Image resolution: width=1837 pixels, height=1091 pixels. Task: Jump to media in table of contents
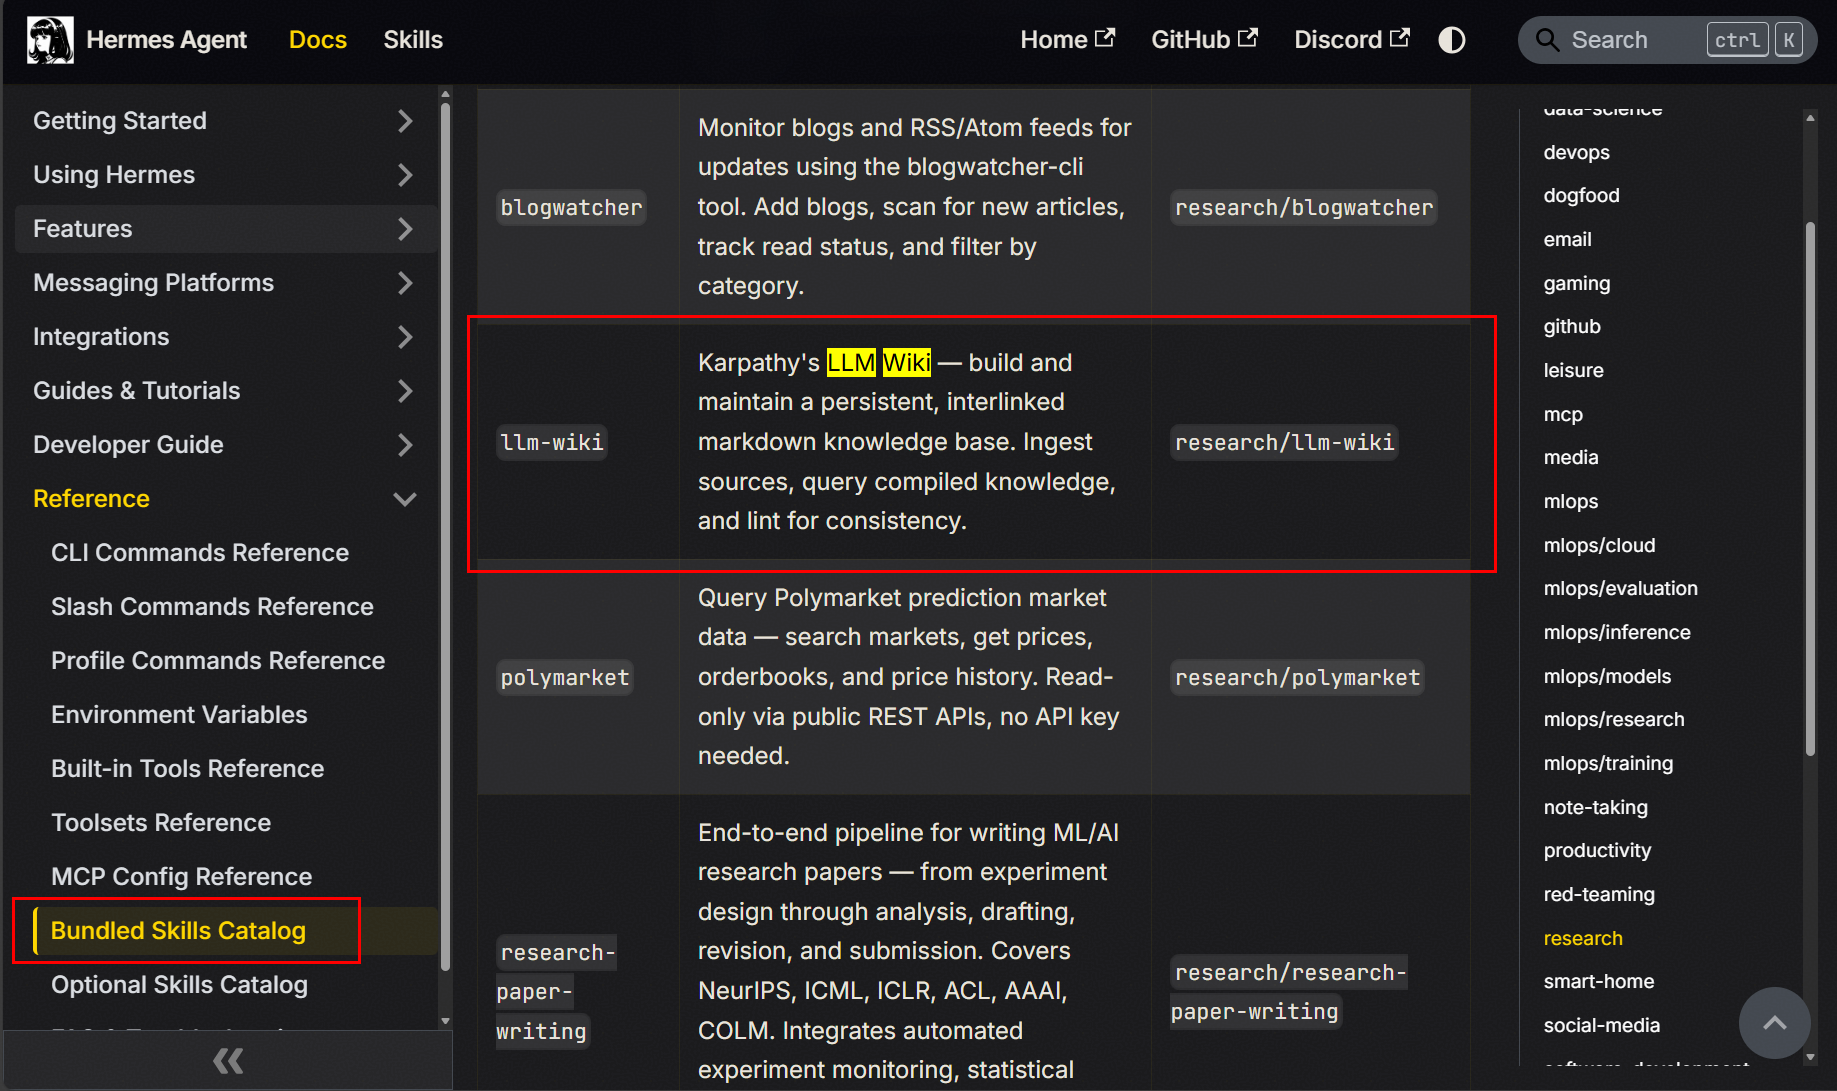(1571, 457)
